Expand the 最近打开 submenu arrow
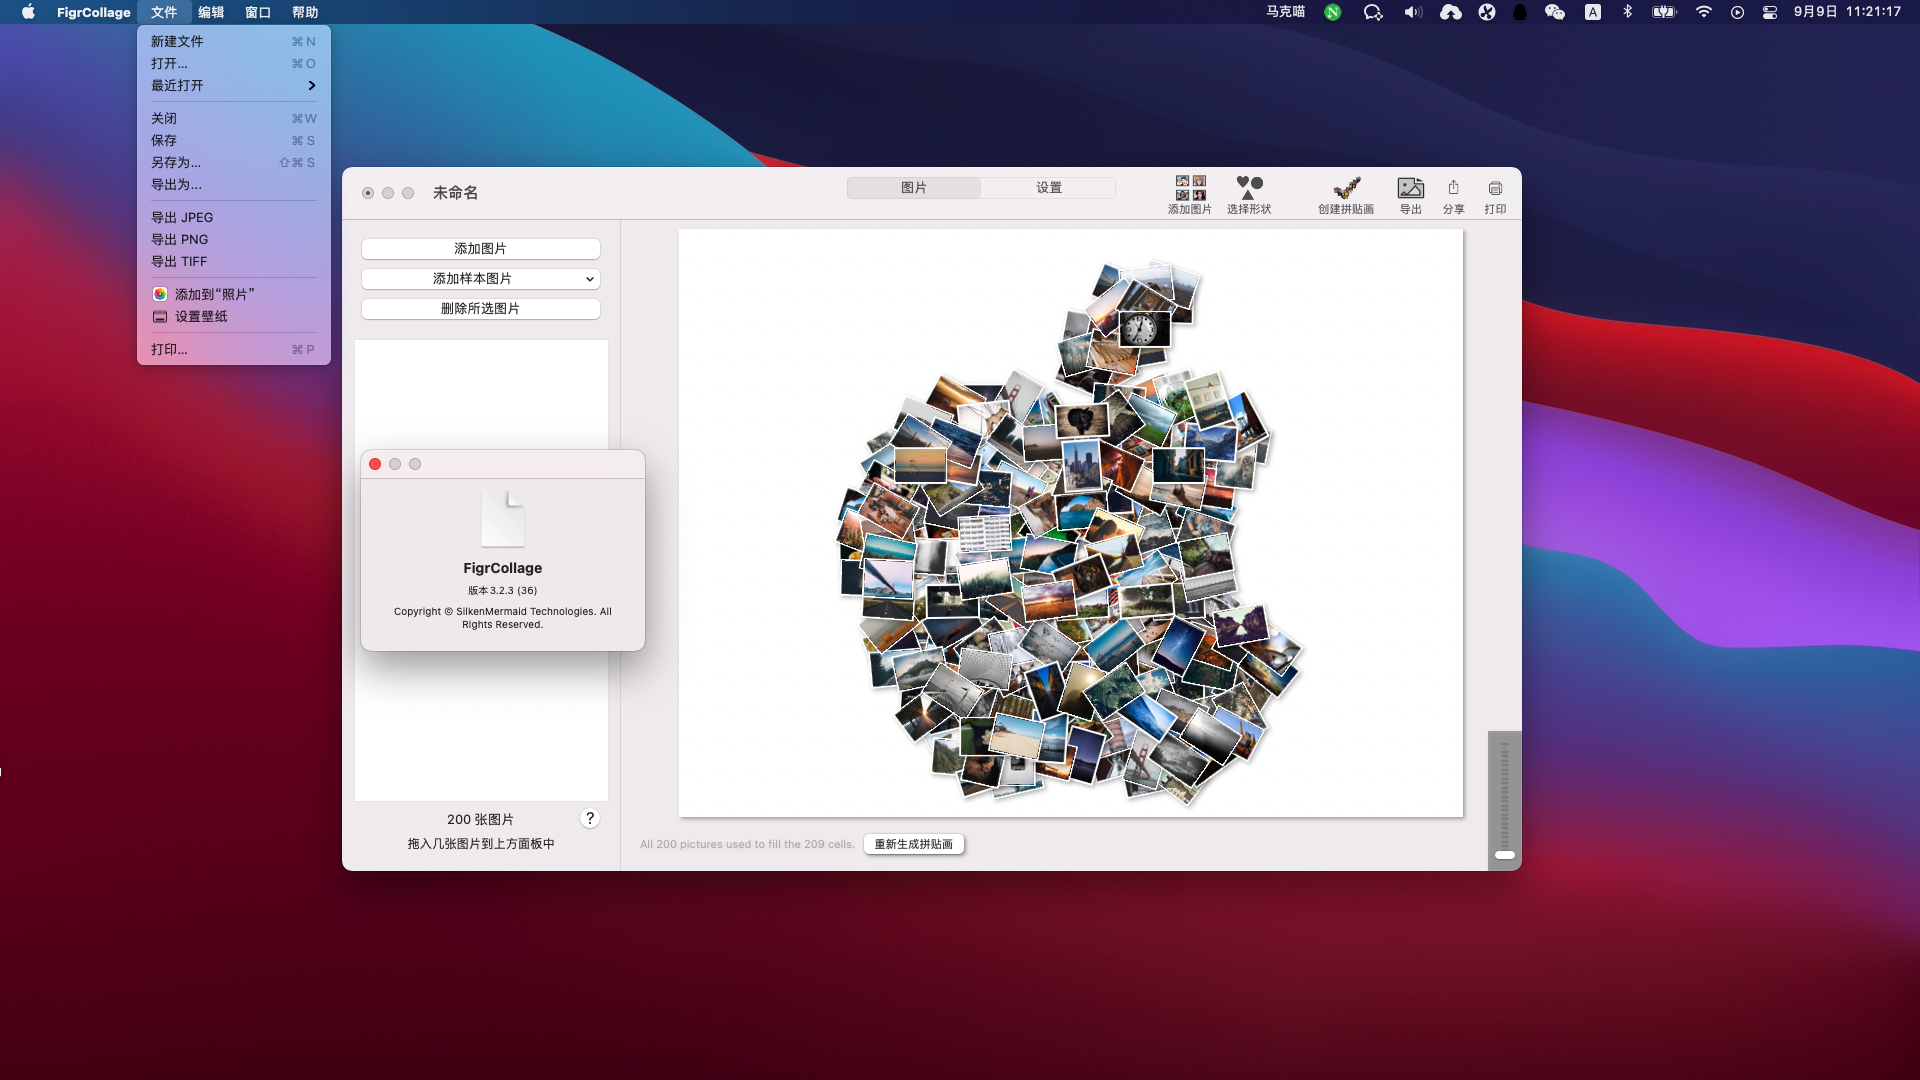 coord(312,86)
